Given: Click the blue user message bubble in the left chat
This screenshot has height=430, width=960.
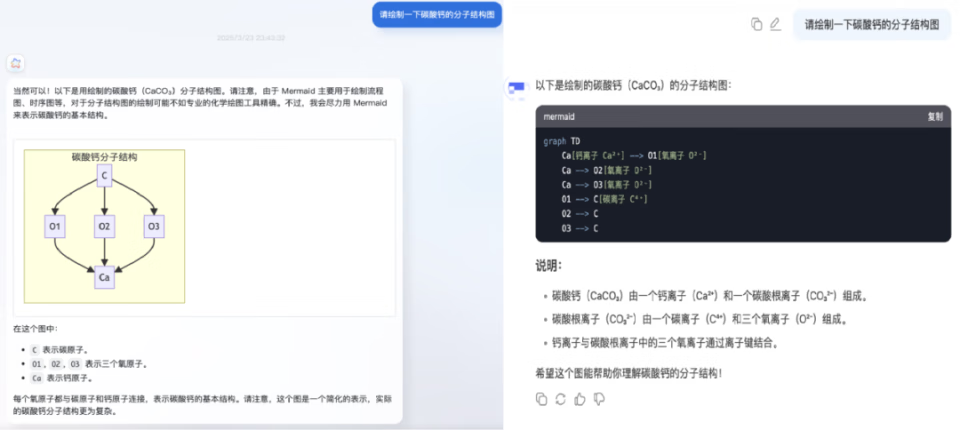Looking at the screenshot, I should tap(437, 15).
